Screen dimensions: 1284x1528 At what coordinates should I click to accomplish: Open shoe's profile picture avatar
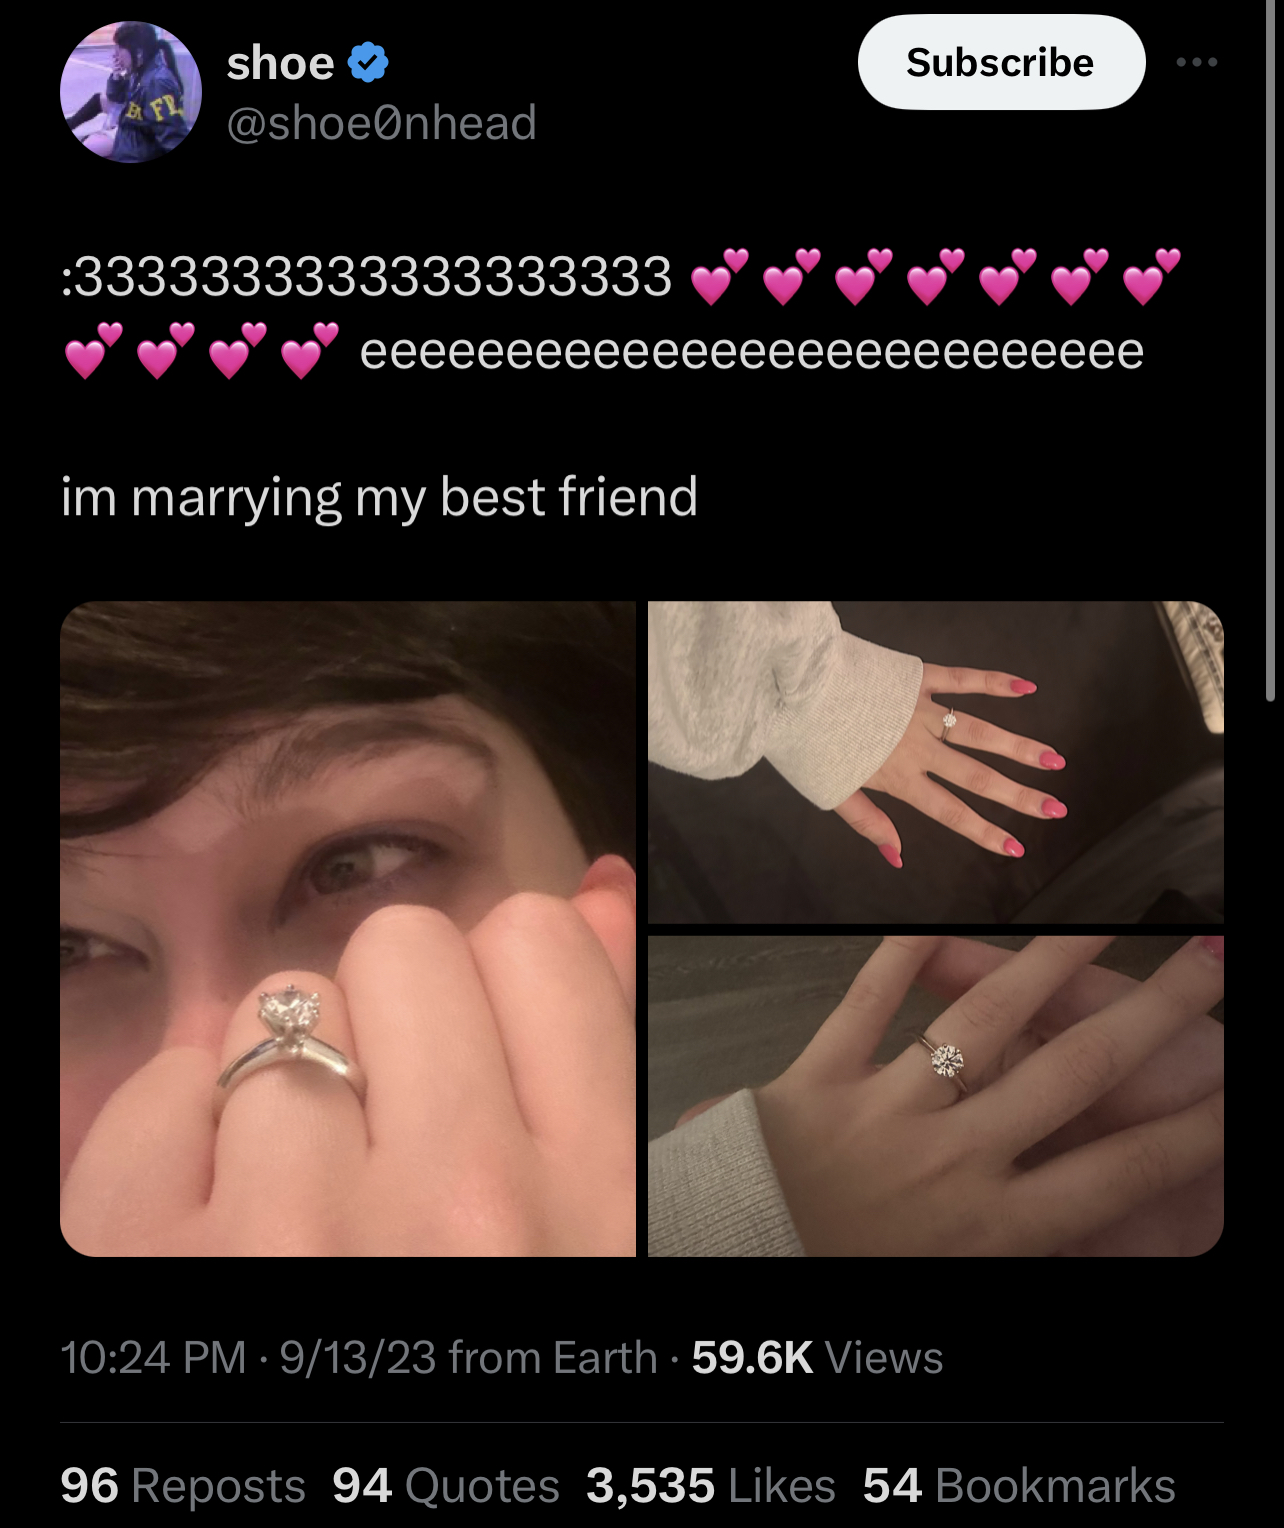131,92
